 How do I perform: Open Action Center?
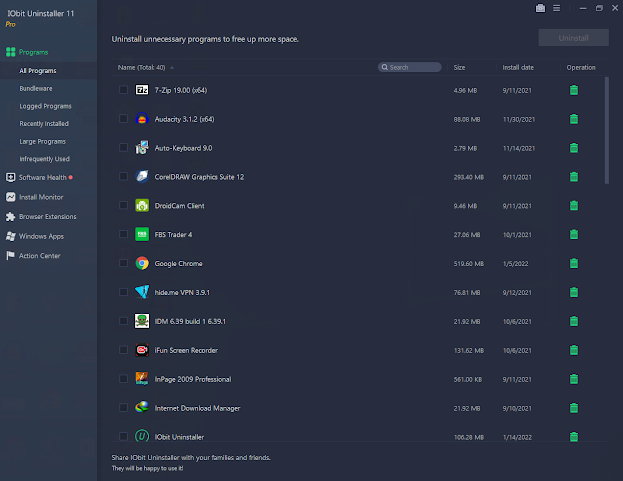pyautogui.click(x=33, y=256)
